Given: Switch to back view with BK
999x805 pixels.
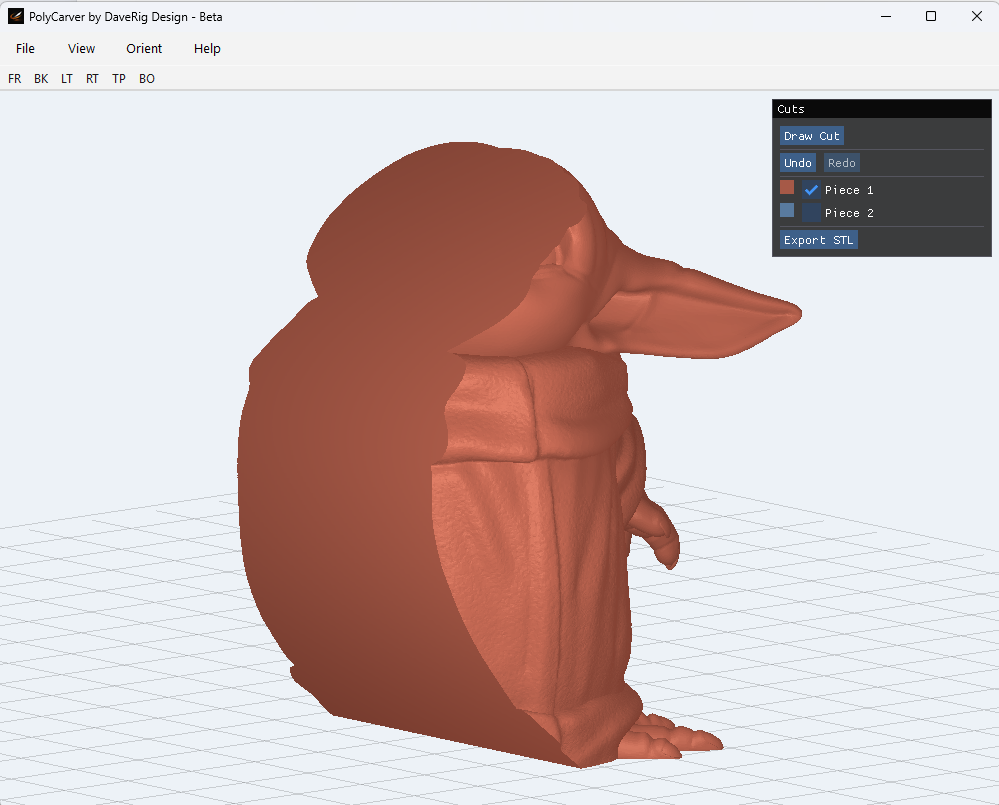Looking at the screenshot, I should 41,78.
